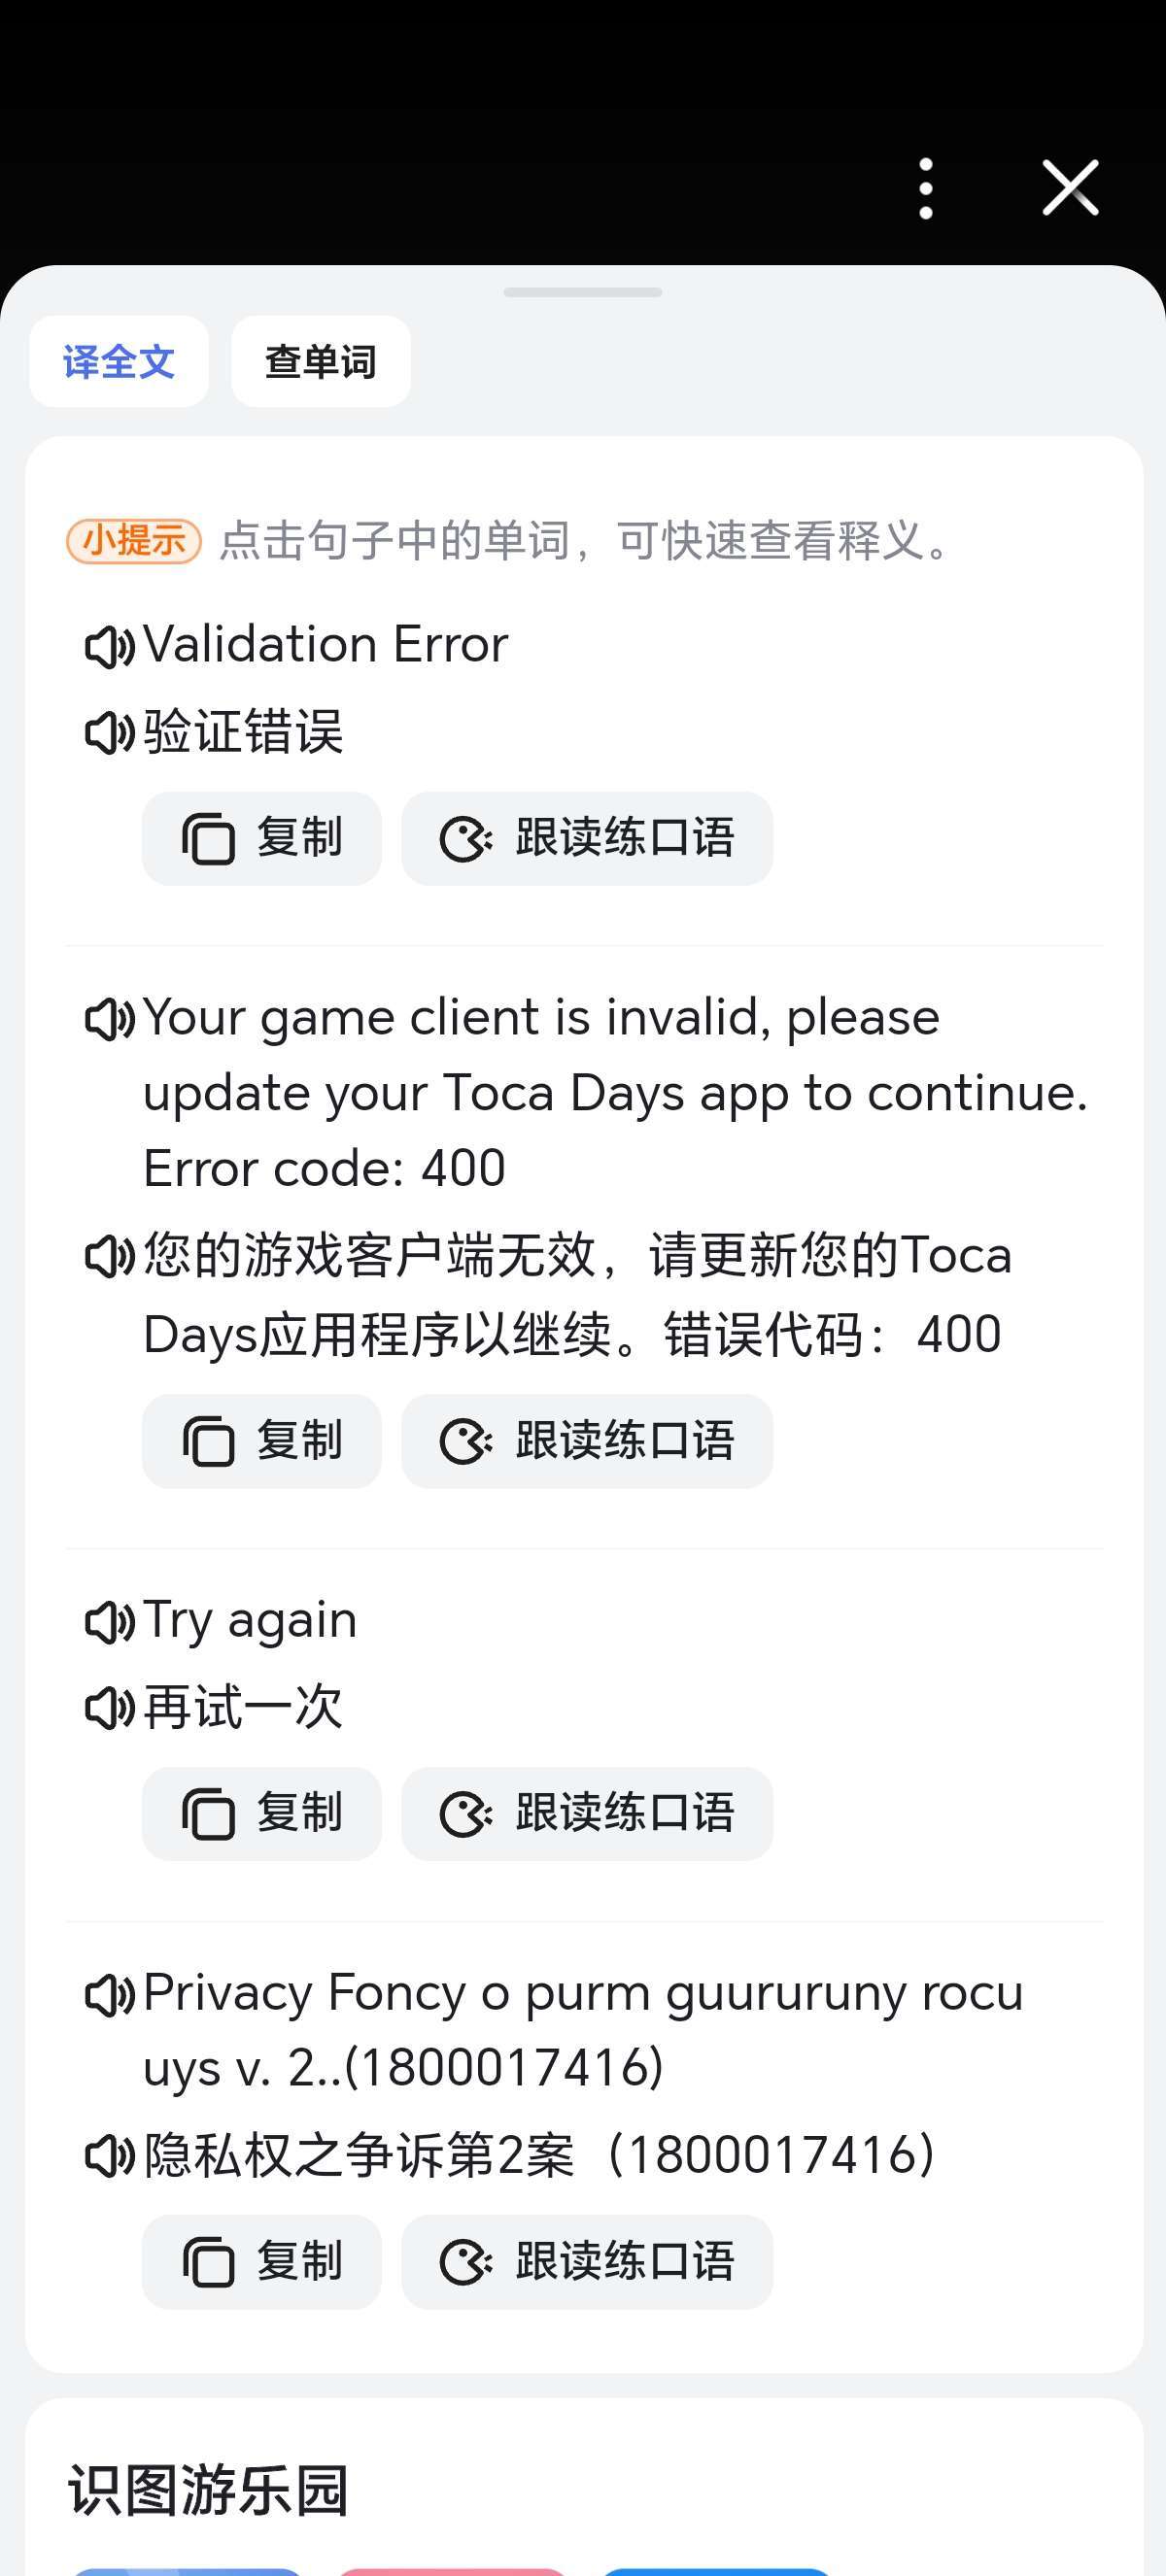Play audio for "Try again"
Image resolution: width=1166 pixels, height=2576 pixels.
coord(109,1622)
